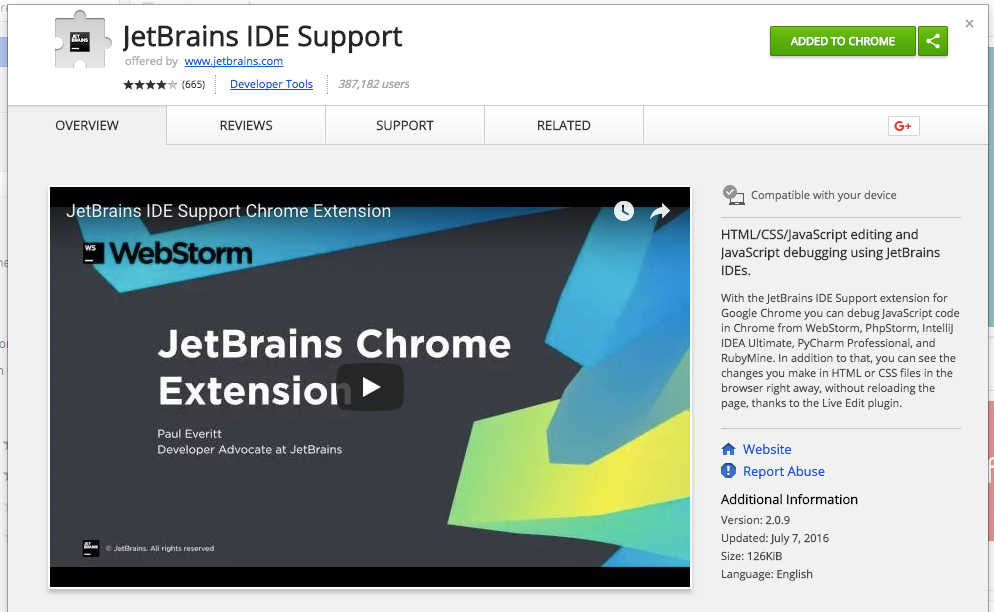The image size is (994, 612).
Task: Open the www.jetbrains.com link
Action: coord(233,62)
